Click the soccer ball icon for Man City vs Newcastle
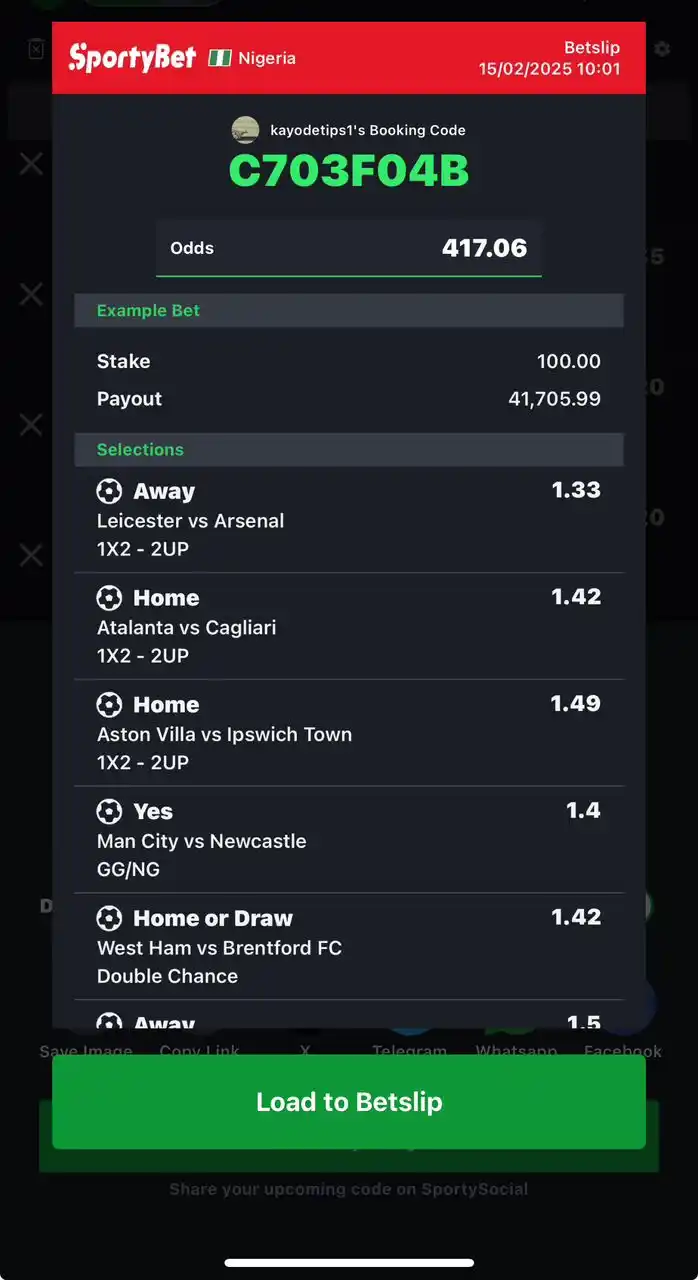This screenshot has width=698, height=1280. (109, 811)
